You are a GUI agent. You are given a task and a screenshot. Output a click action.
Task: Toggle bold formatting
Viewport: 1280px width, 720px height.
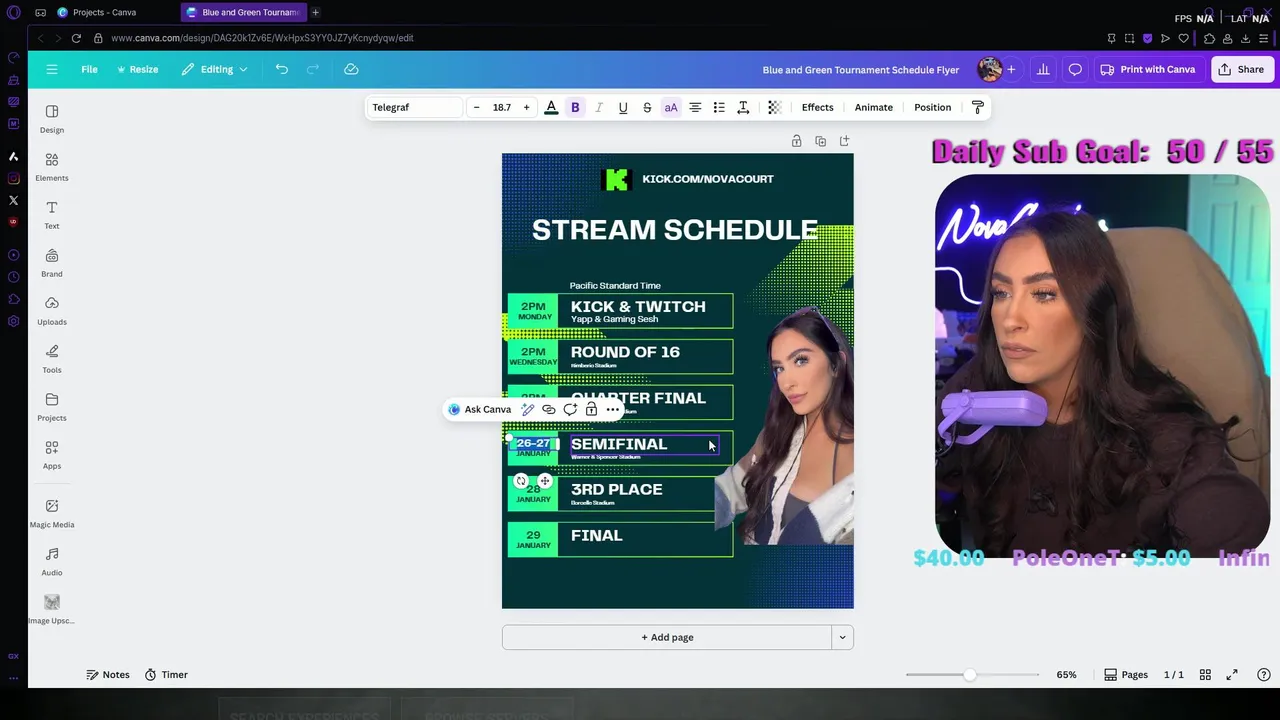(575, 107)
